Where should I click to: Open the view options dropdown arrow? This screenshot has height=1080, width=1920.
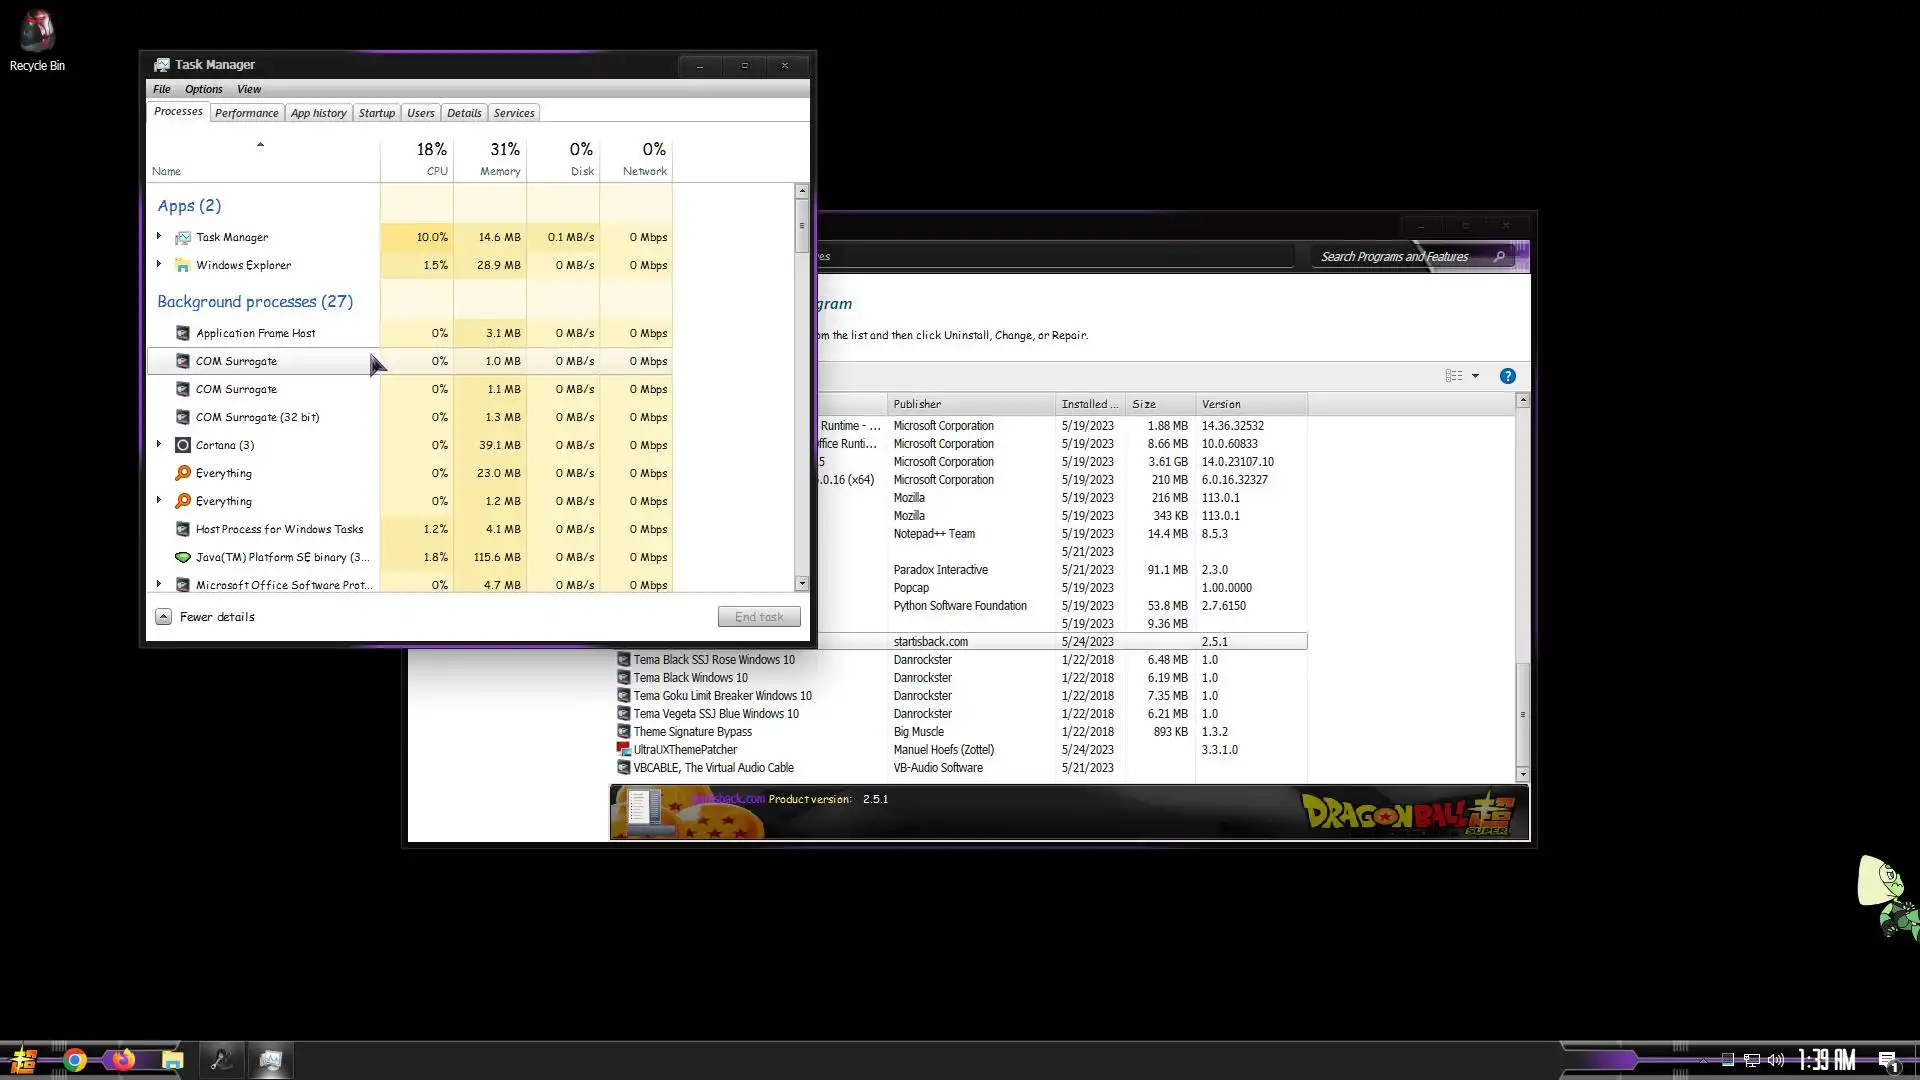pyautogui.click(x=1475, y=376)
